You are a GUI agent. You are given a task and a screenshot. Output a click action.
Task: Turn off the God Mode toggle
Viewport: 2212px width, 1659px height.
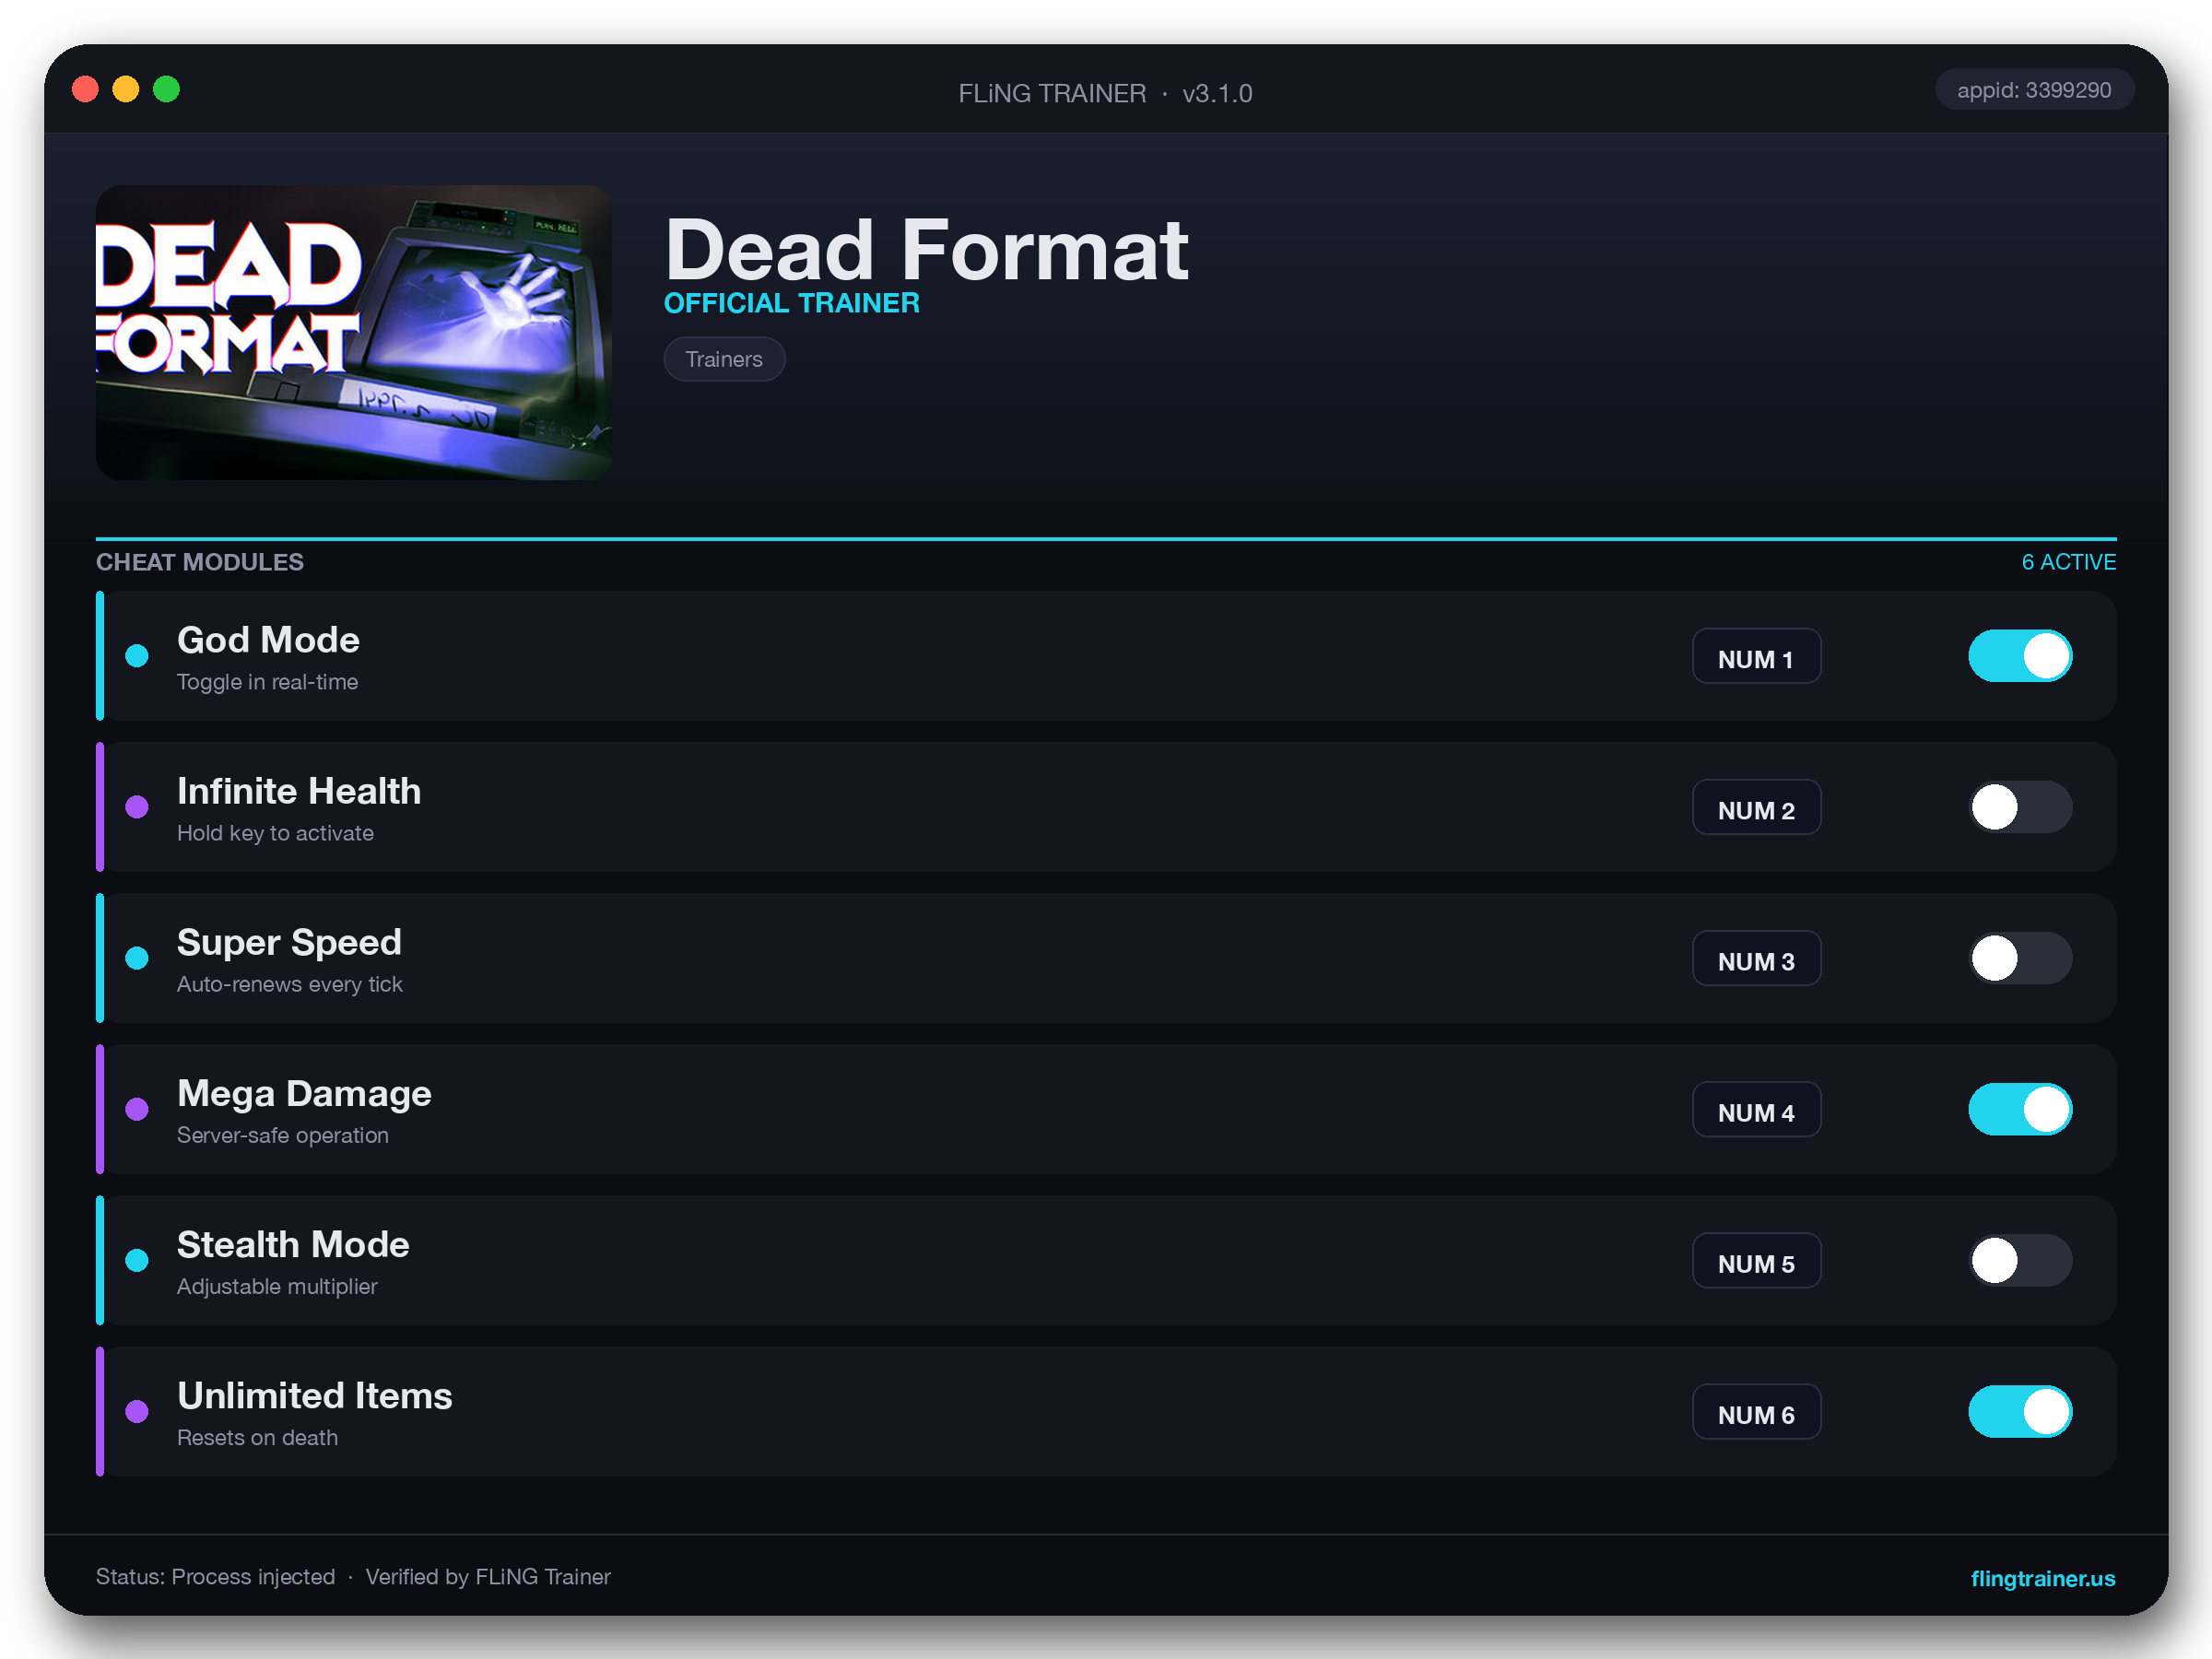pos(2020,656)
